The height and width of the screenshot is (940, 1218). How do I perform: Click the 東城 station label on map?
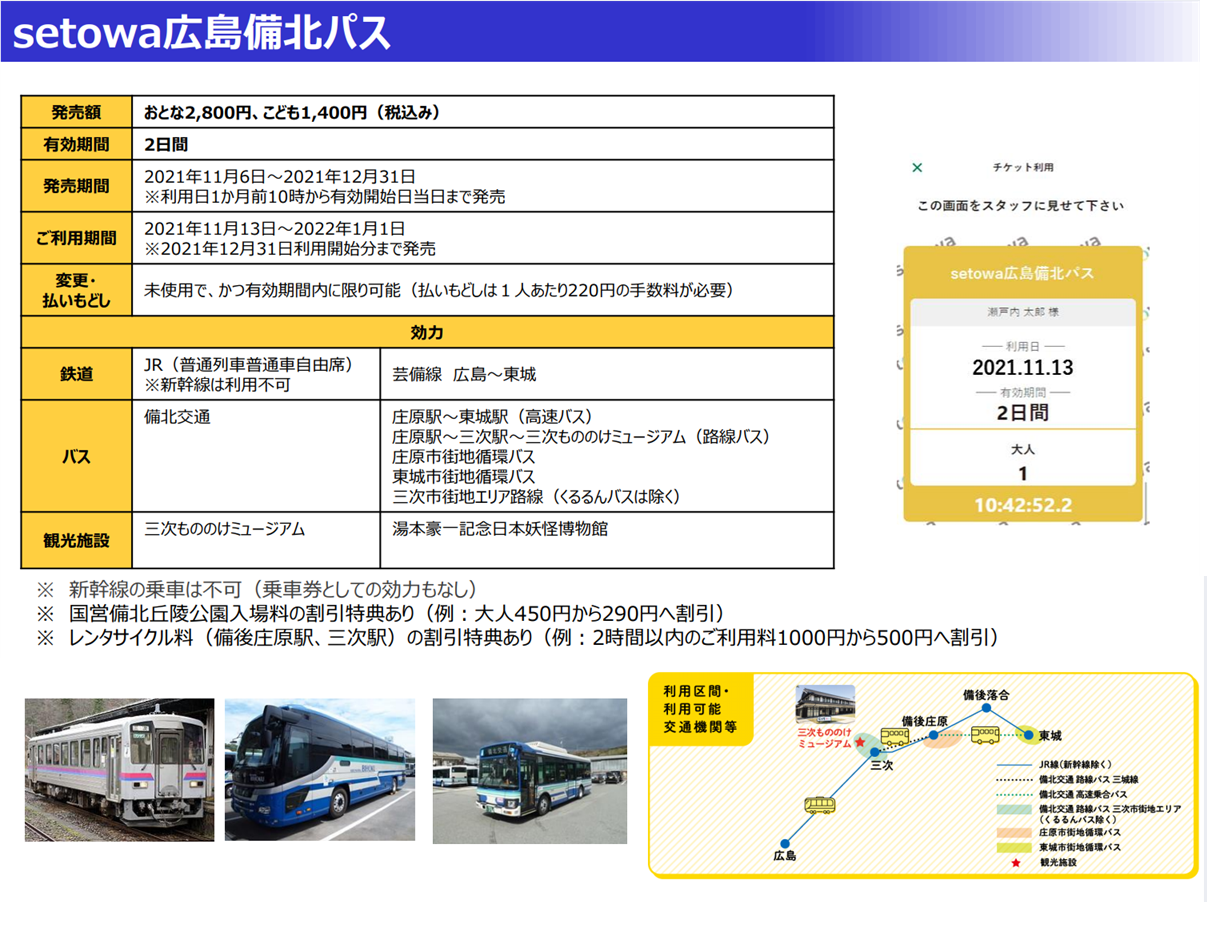click(x=1050, y=735)
